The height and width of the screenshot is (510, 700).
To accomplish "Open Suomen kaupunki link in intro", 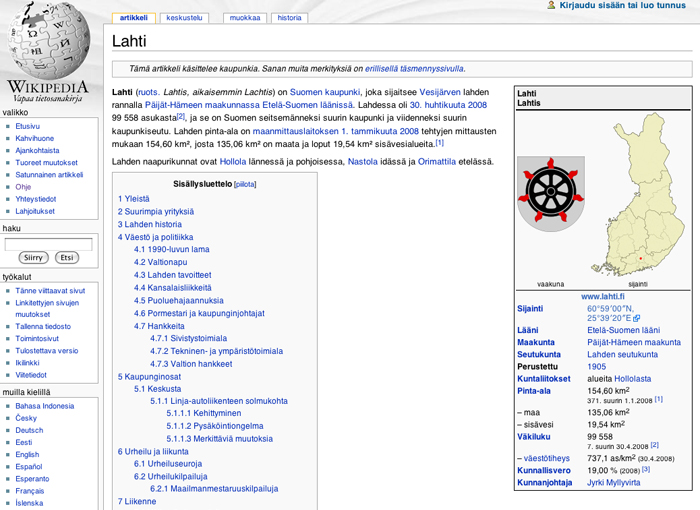I will click(325, 92).
